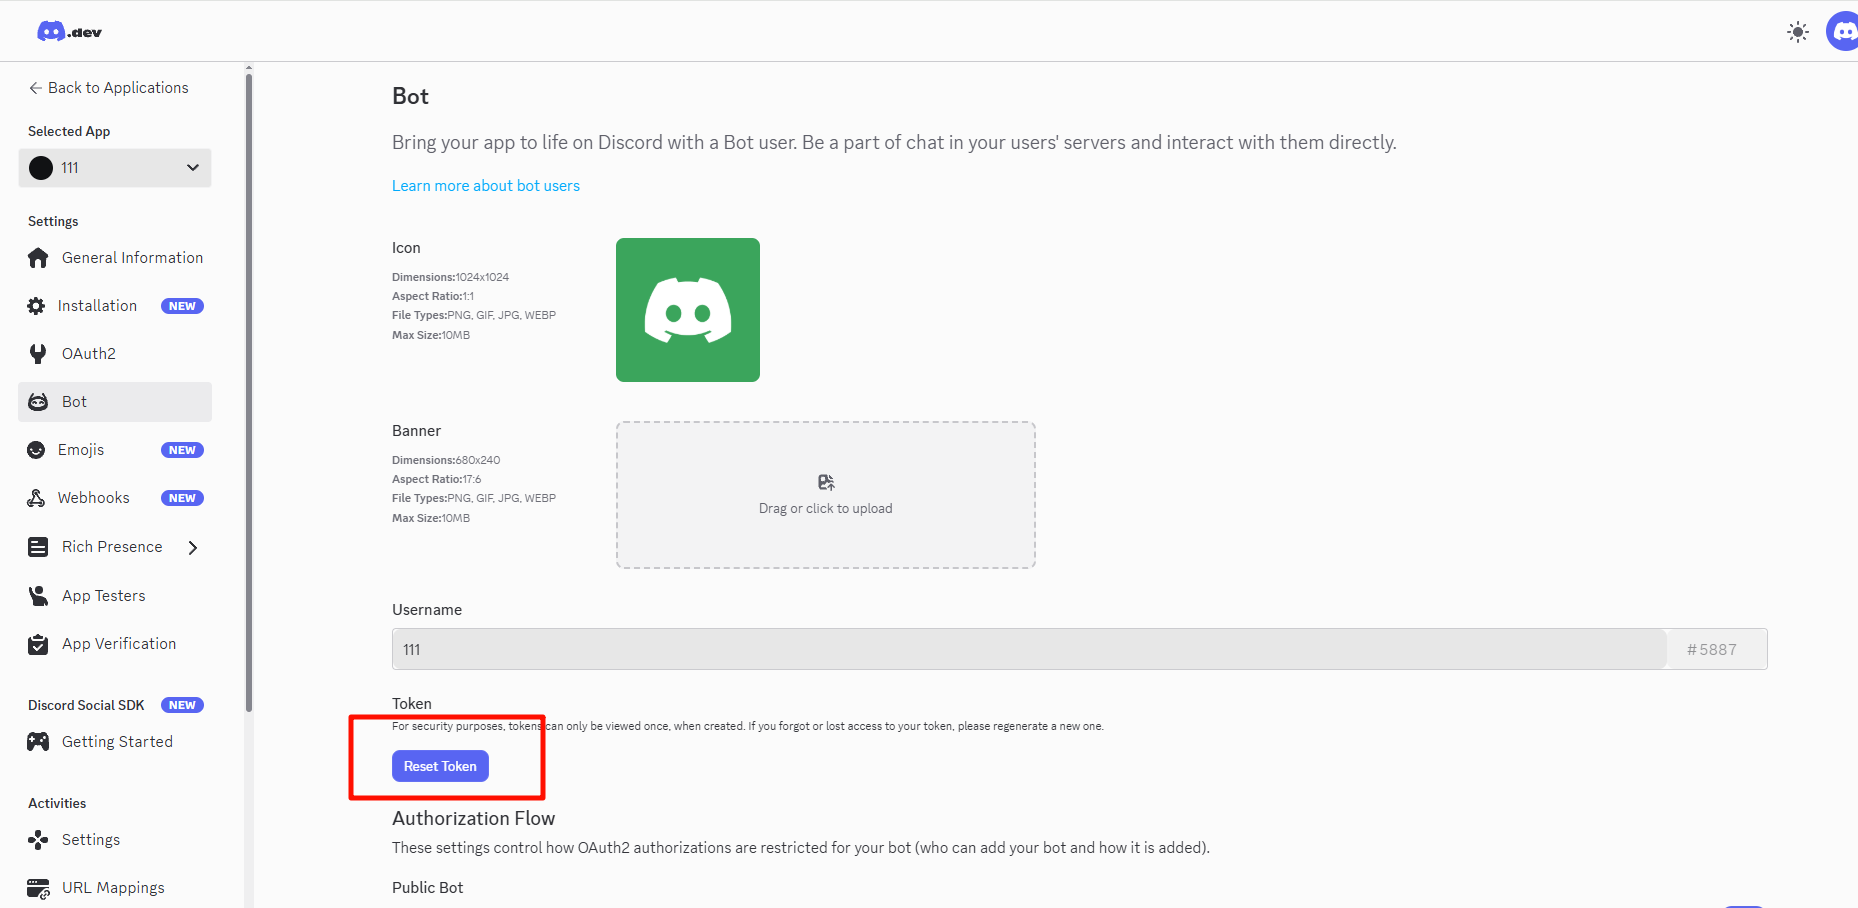Go back to Applications
Screen dimensions: 1858x908
108,87
